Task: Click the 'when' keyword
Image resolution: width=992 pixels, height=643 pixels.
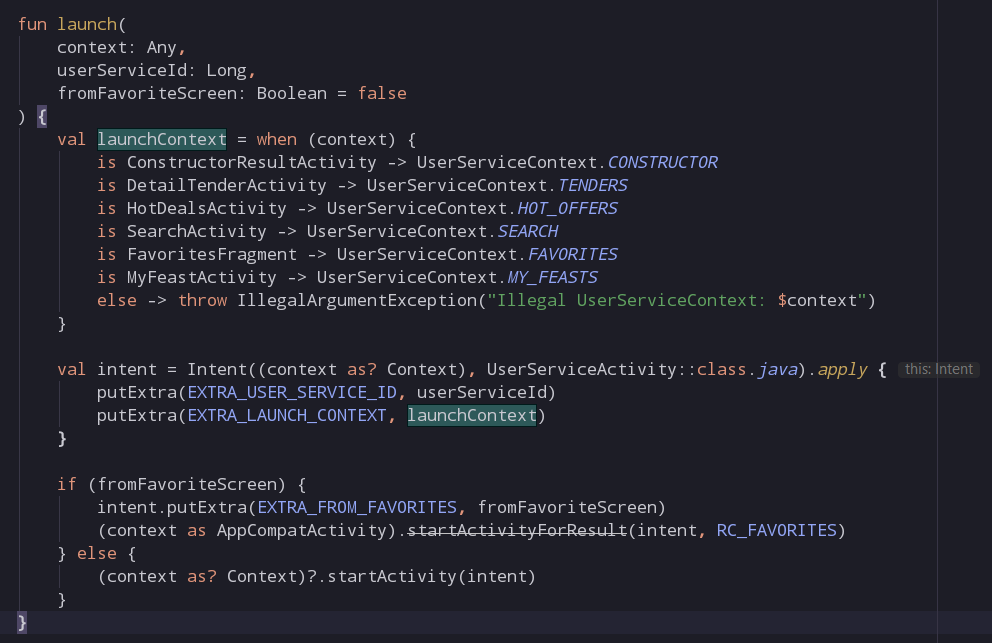Action: click(x=276, y=139)
